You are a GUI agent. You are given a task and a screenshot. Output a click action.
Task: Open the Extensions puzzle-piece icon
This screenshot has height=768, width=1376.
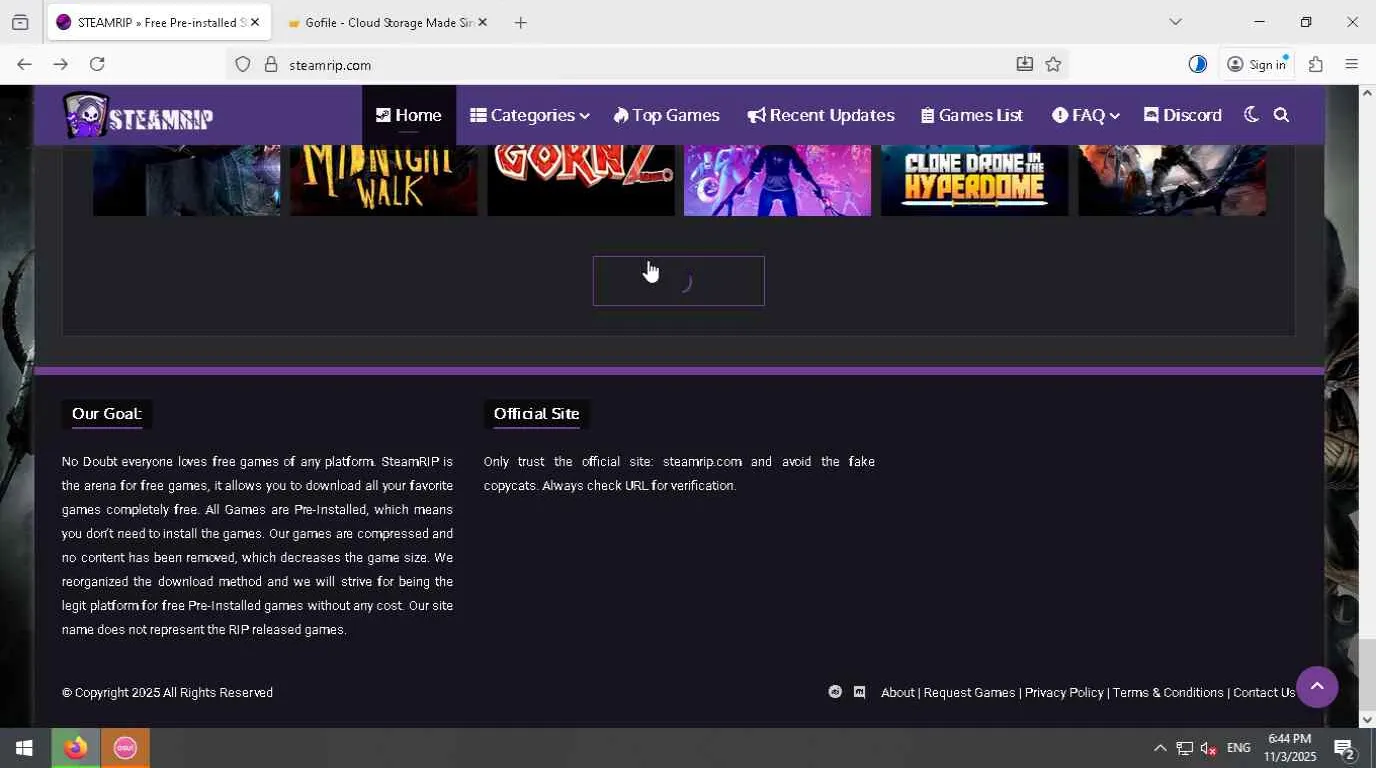click(x=1316, y=64)
